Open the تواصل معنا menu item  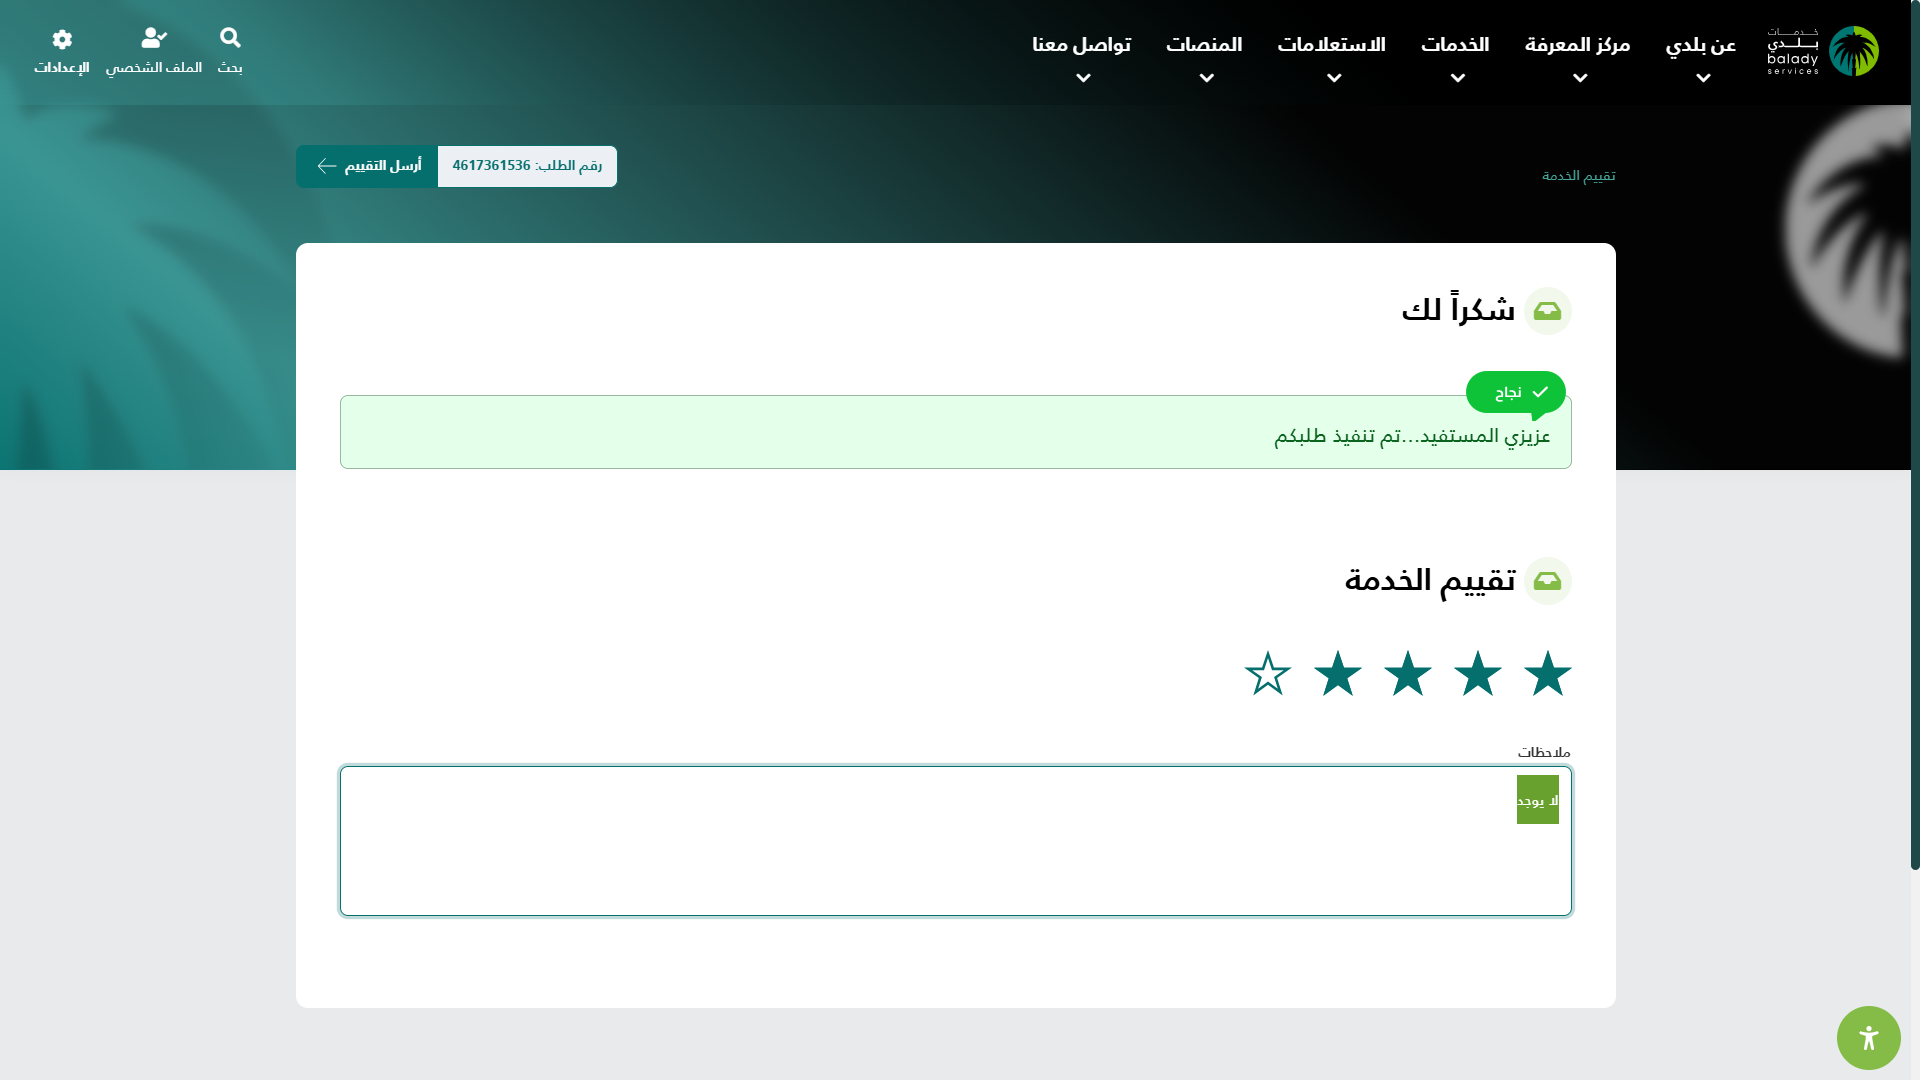point(1081,45)
